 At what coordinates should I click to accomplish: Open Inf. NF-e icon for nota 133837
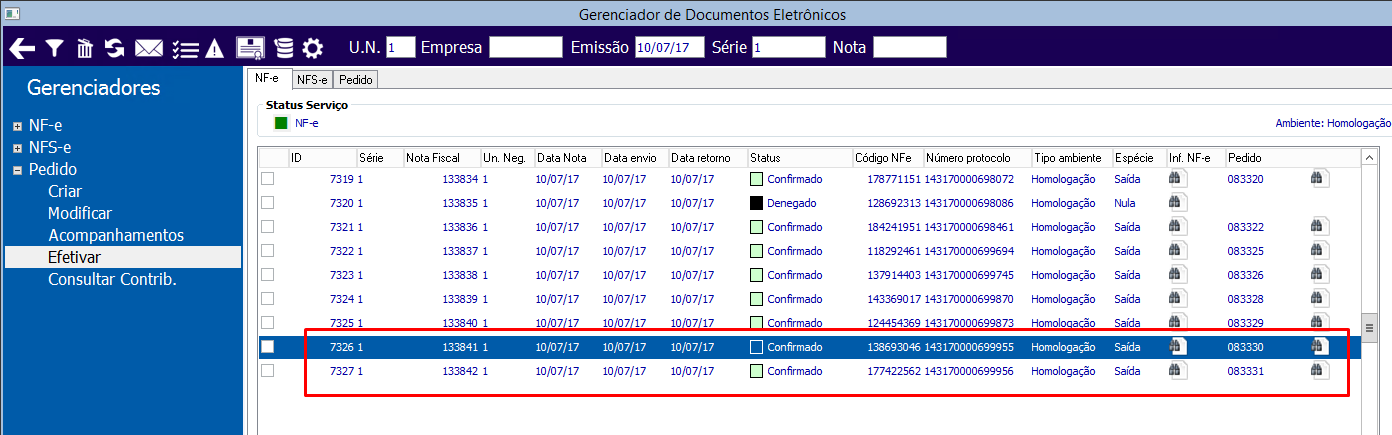pos(1177,251)
